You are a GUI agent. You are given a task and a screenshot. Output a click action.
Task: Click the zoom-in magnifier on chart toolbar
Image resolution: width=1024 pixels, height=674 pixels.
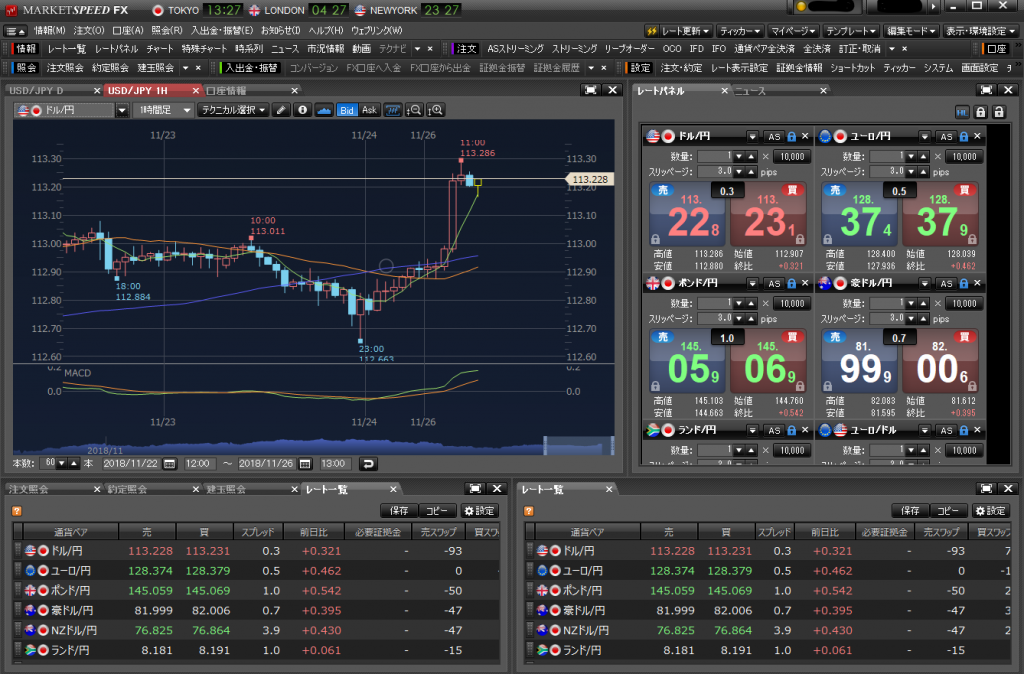coord(435,110)
